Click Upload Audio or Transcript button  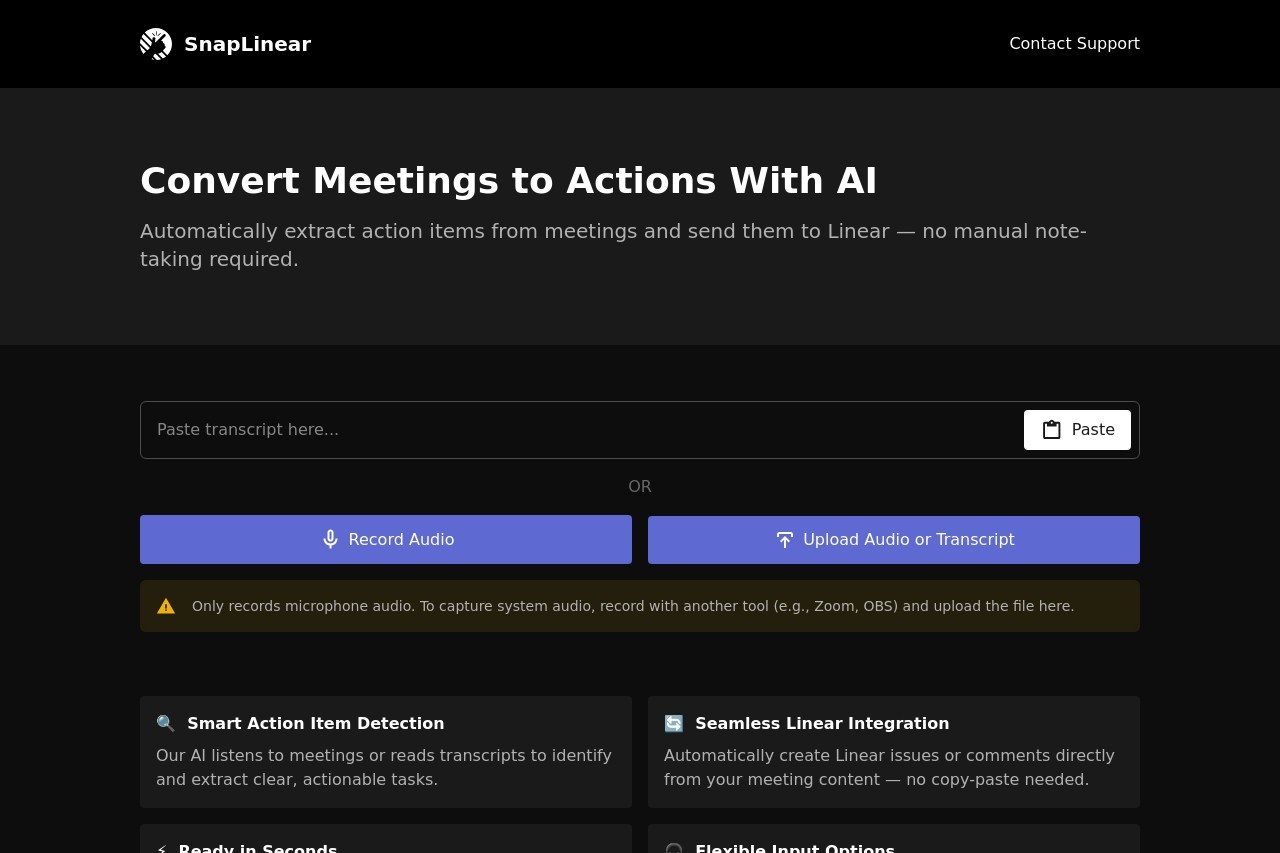(894, 540)
